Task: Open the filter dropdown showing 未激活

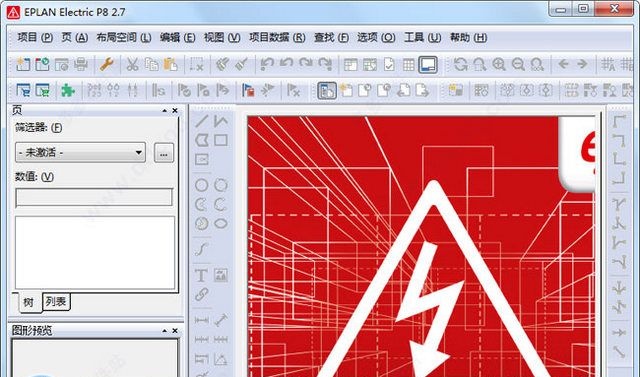Action: pyautogui.click(x=80, y=153)
